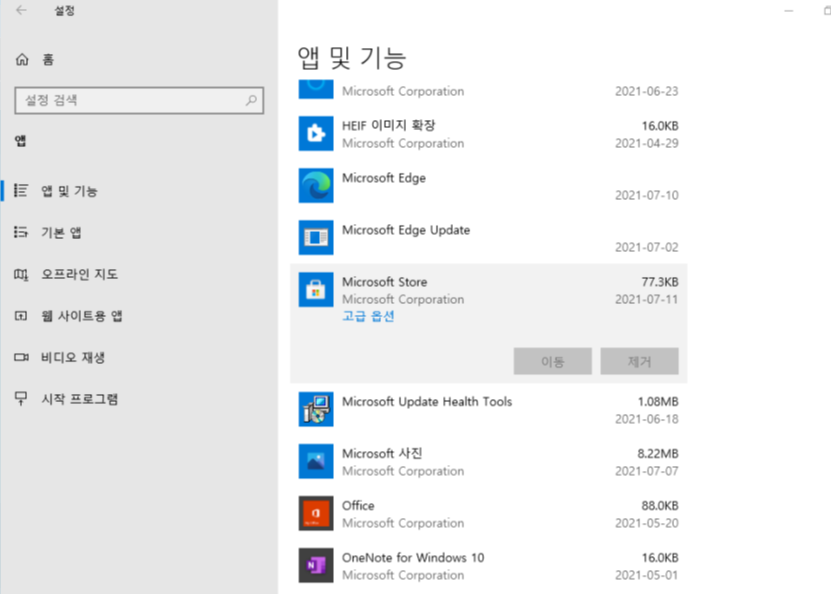Minimize the 설정 window

(x=789, y=11)
